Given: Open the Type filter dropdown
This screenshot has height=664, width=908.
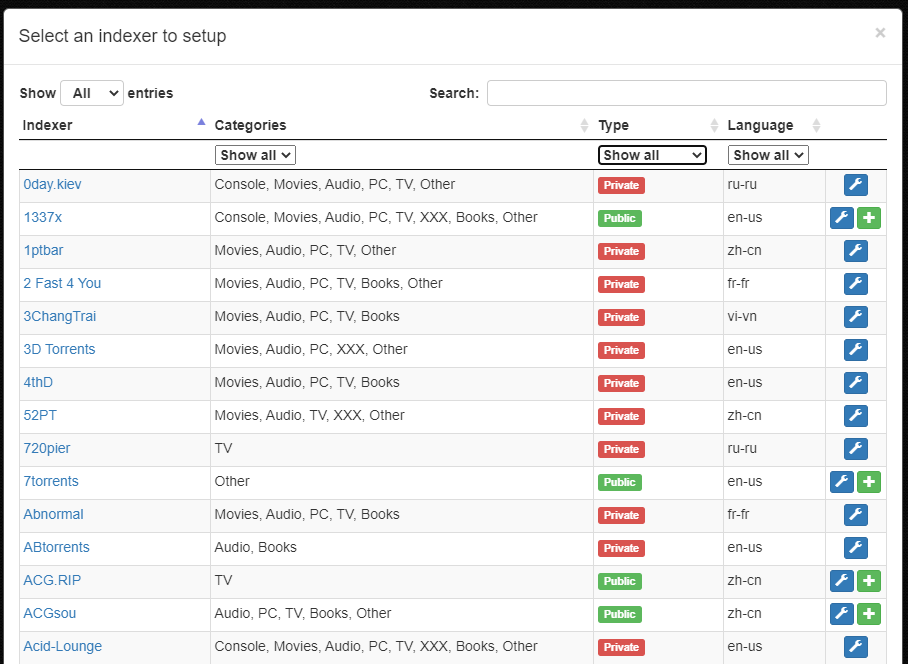Looking at the screenshot, I should coord(652,155).
